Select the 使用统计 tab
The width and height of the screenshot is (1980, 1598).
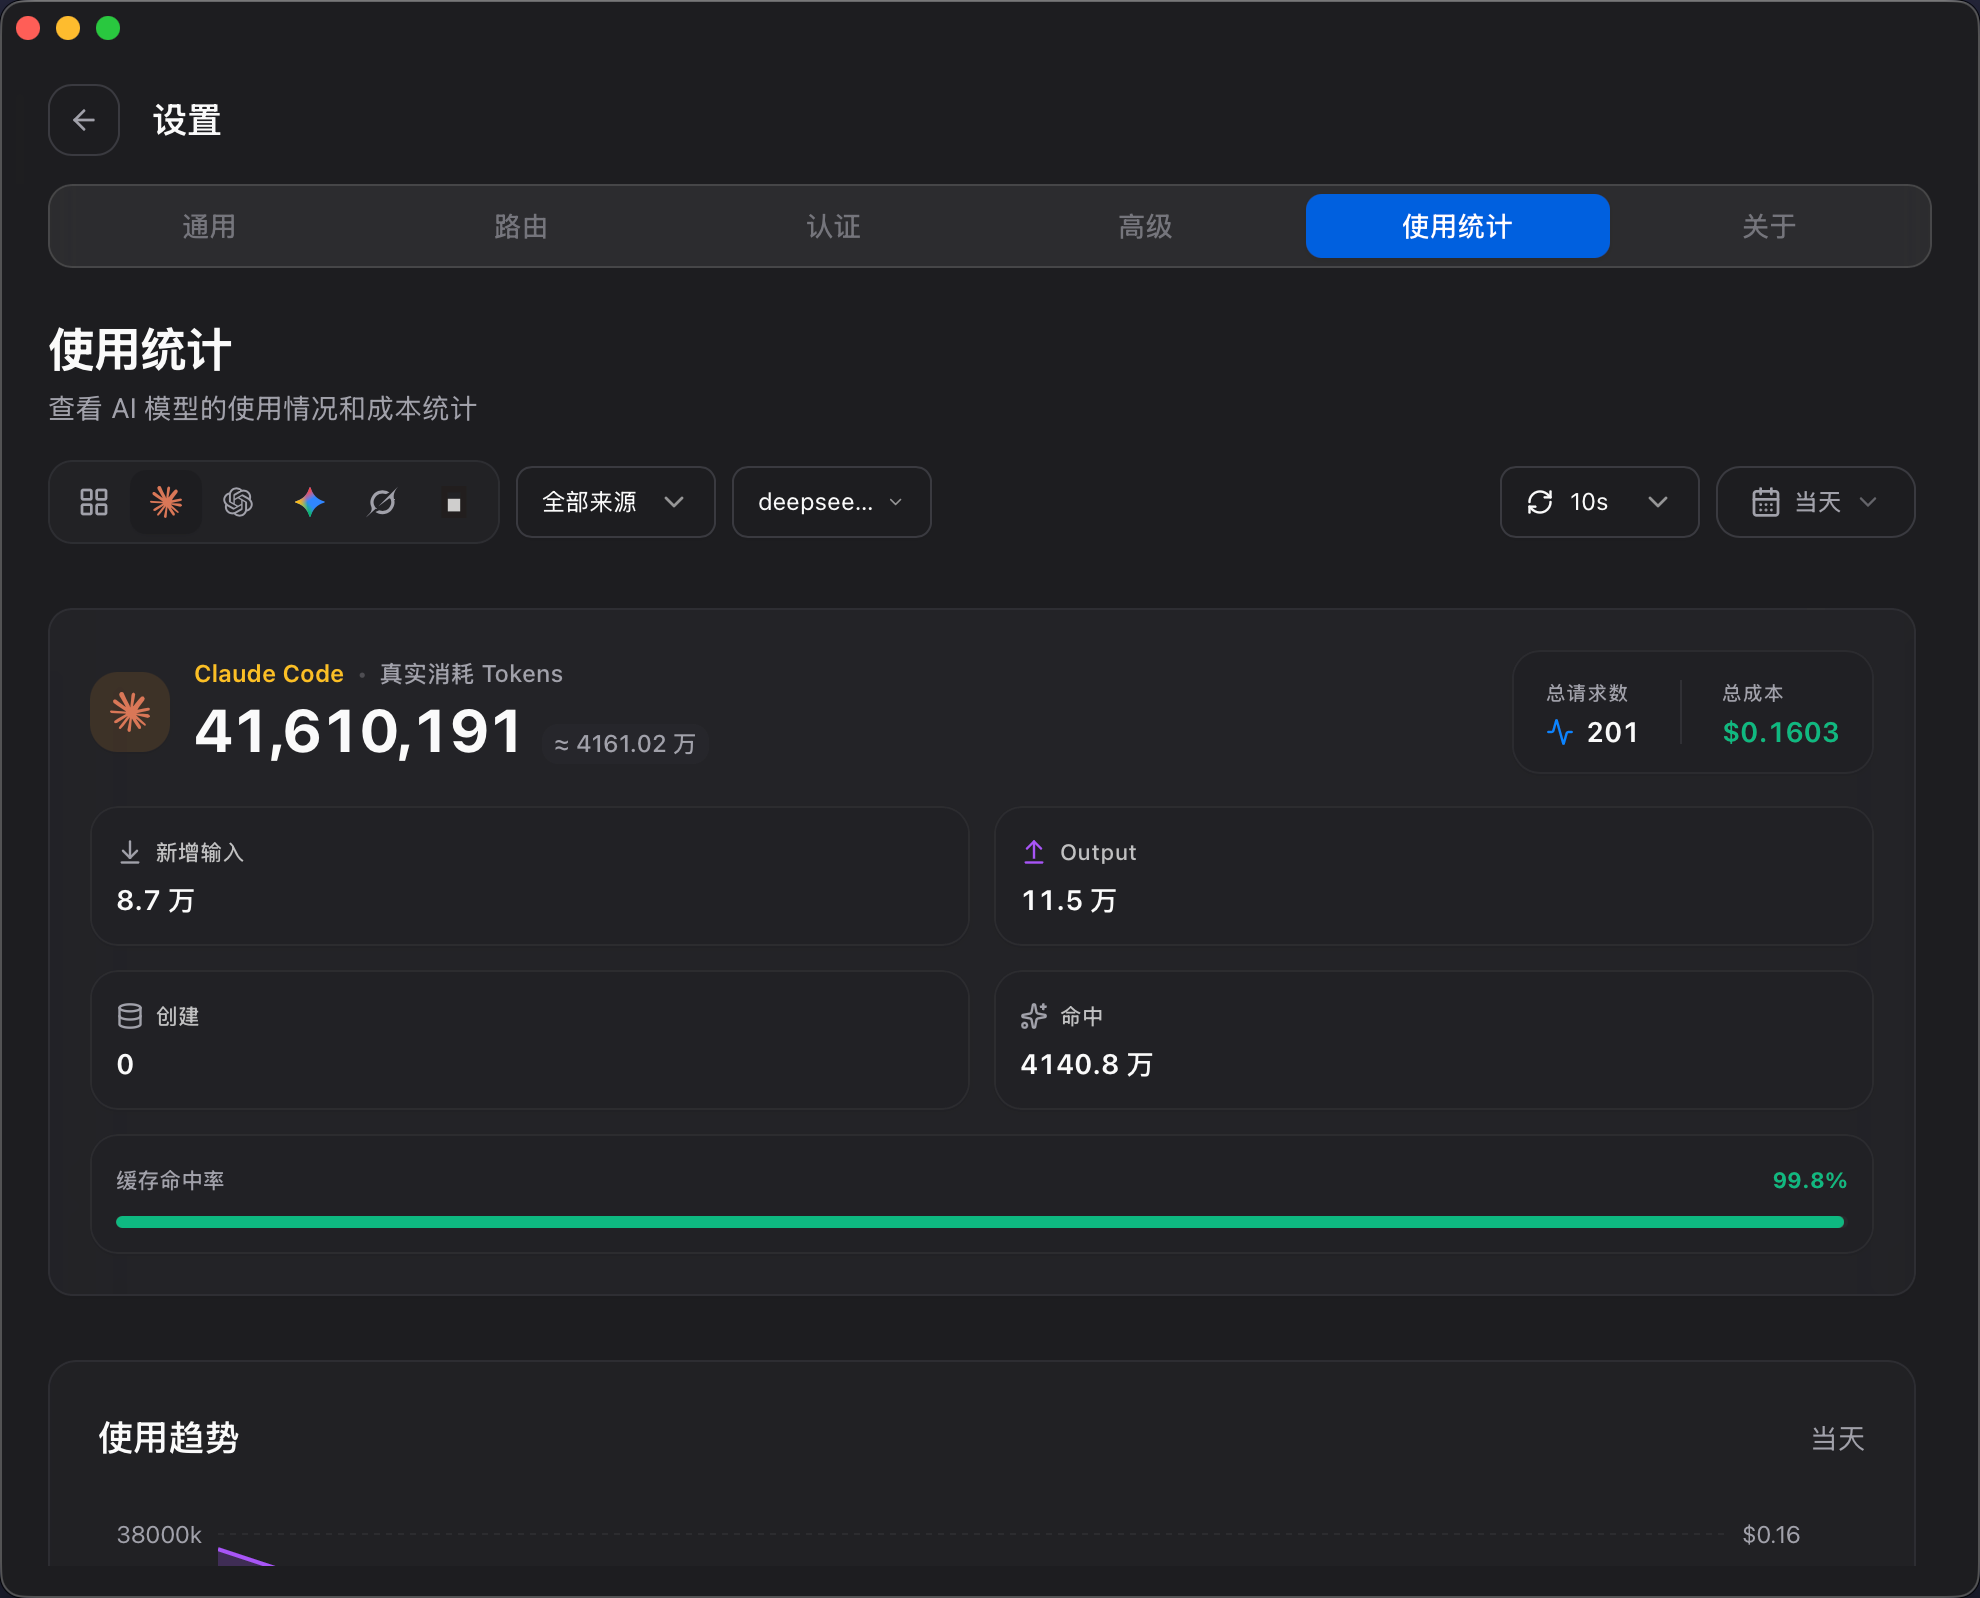[1458, 226]
